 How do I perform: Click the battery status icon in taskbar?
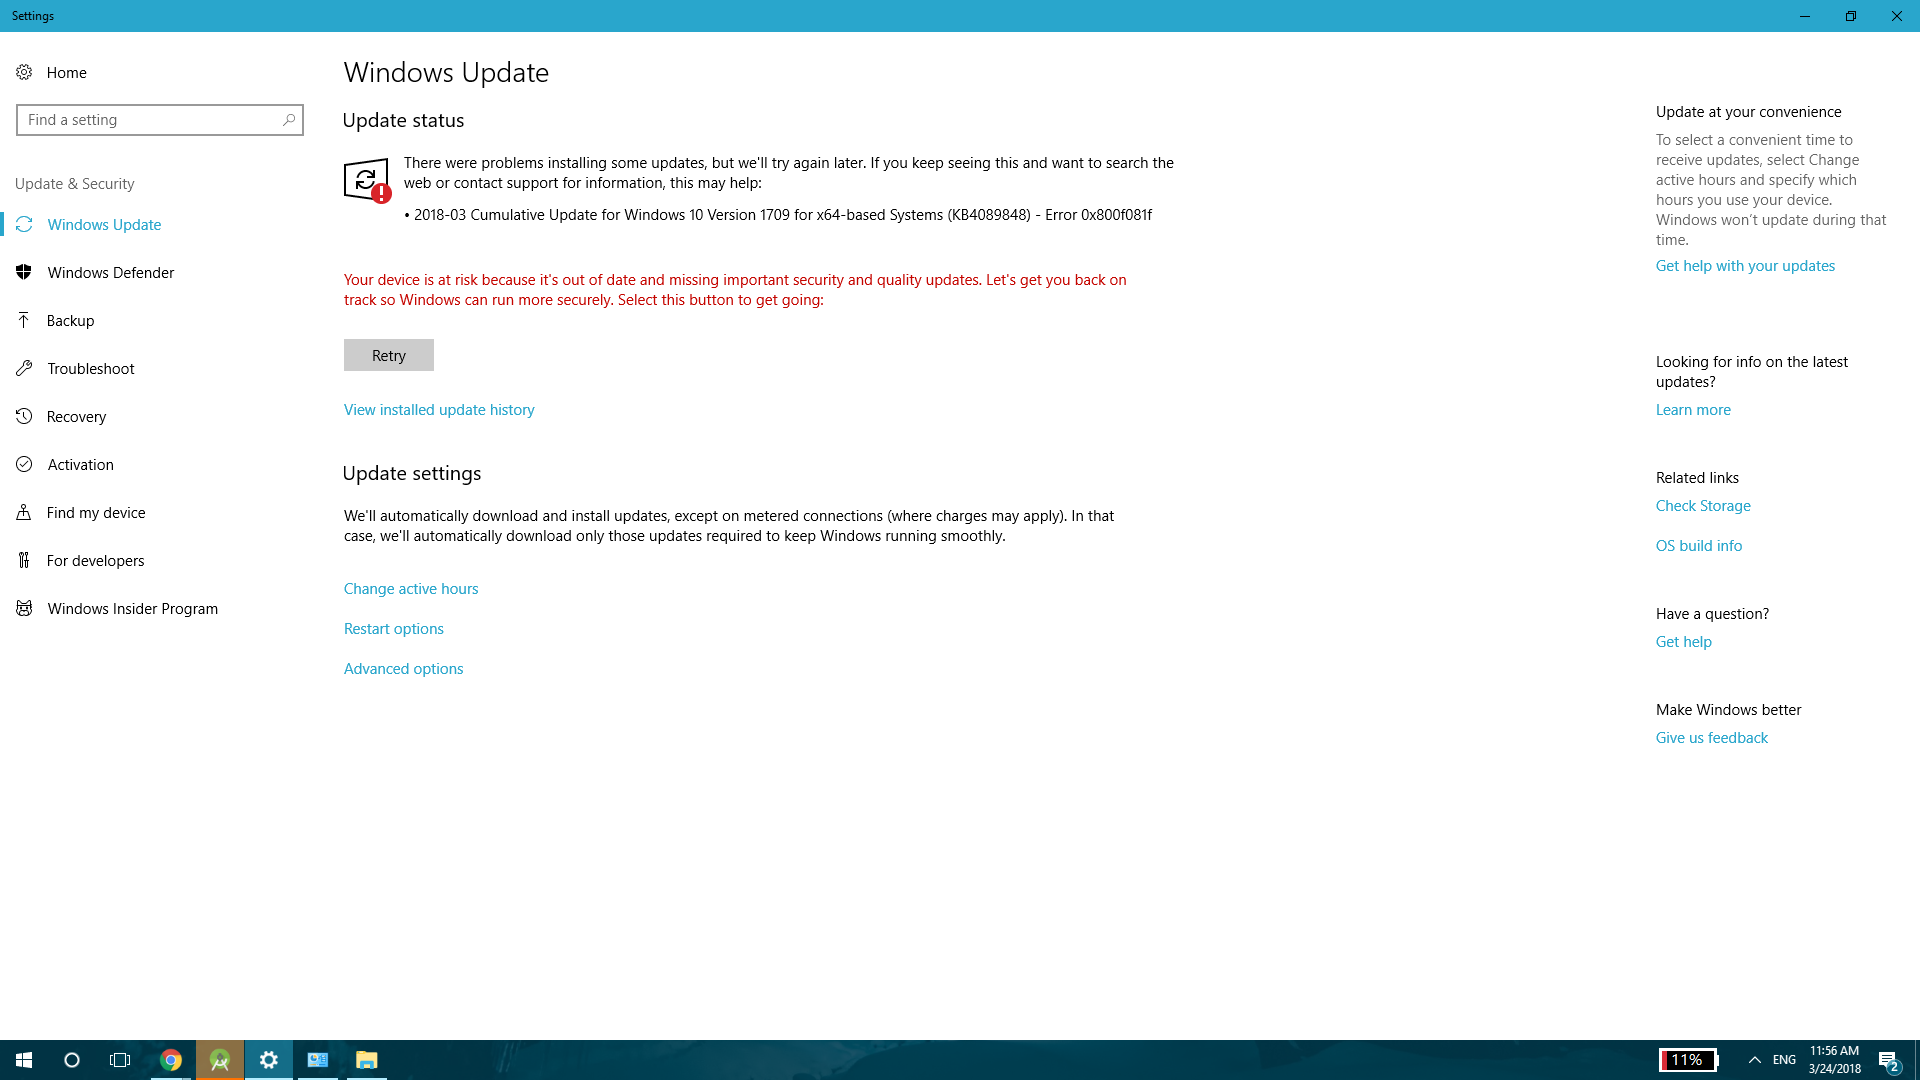pyautogui.click(x=1689, y=1059)
